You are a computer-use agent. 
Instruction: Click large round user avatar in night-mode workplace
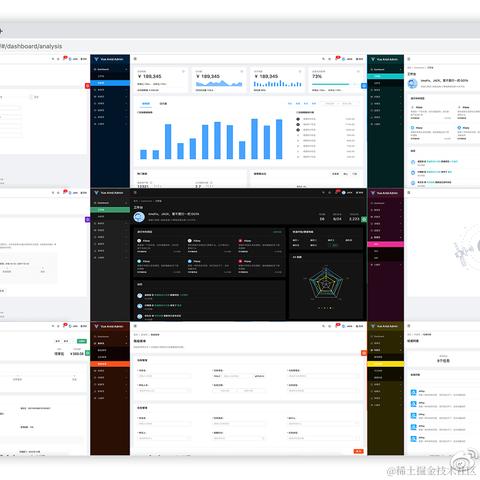[x=139, y=217]
